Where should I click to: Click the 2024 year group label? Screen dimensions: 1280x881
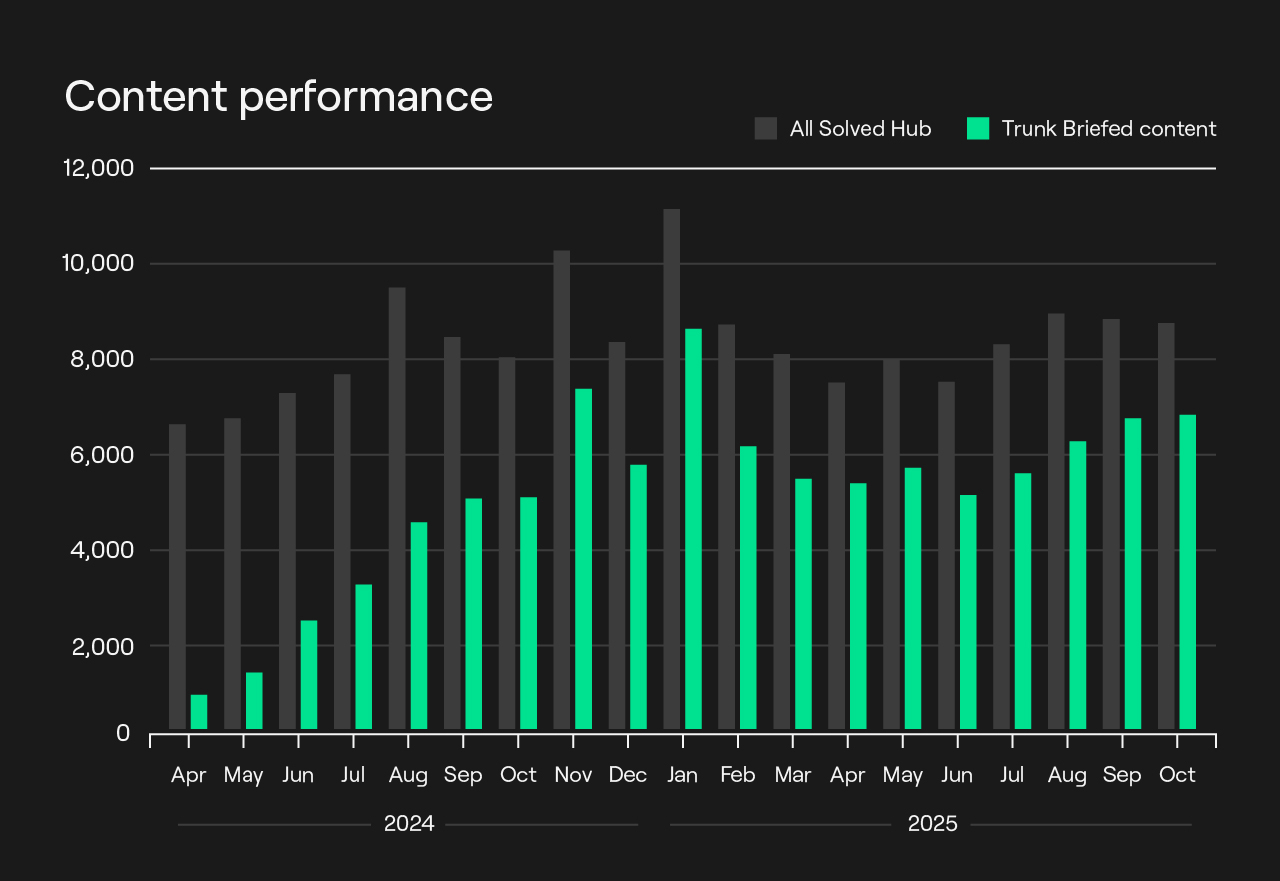pos(409,825)
